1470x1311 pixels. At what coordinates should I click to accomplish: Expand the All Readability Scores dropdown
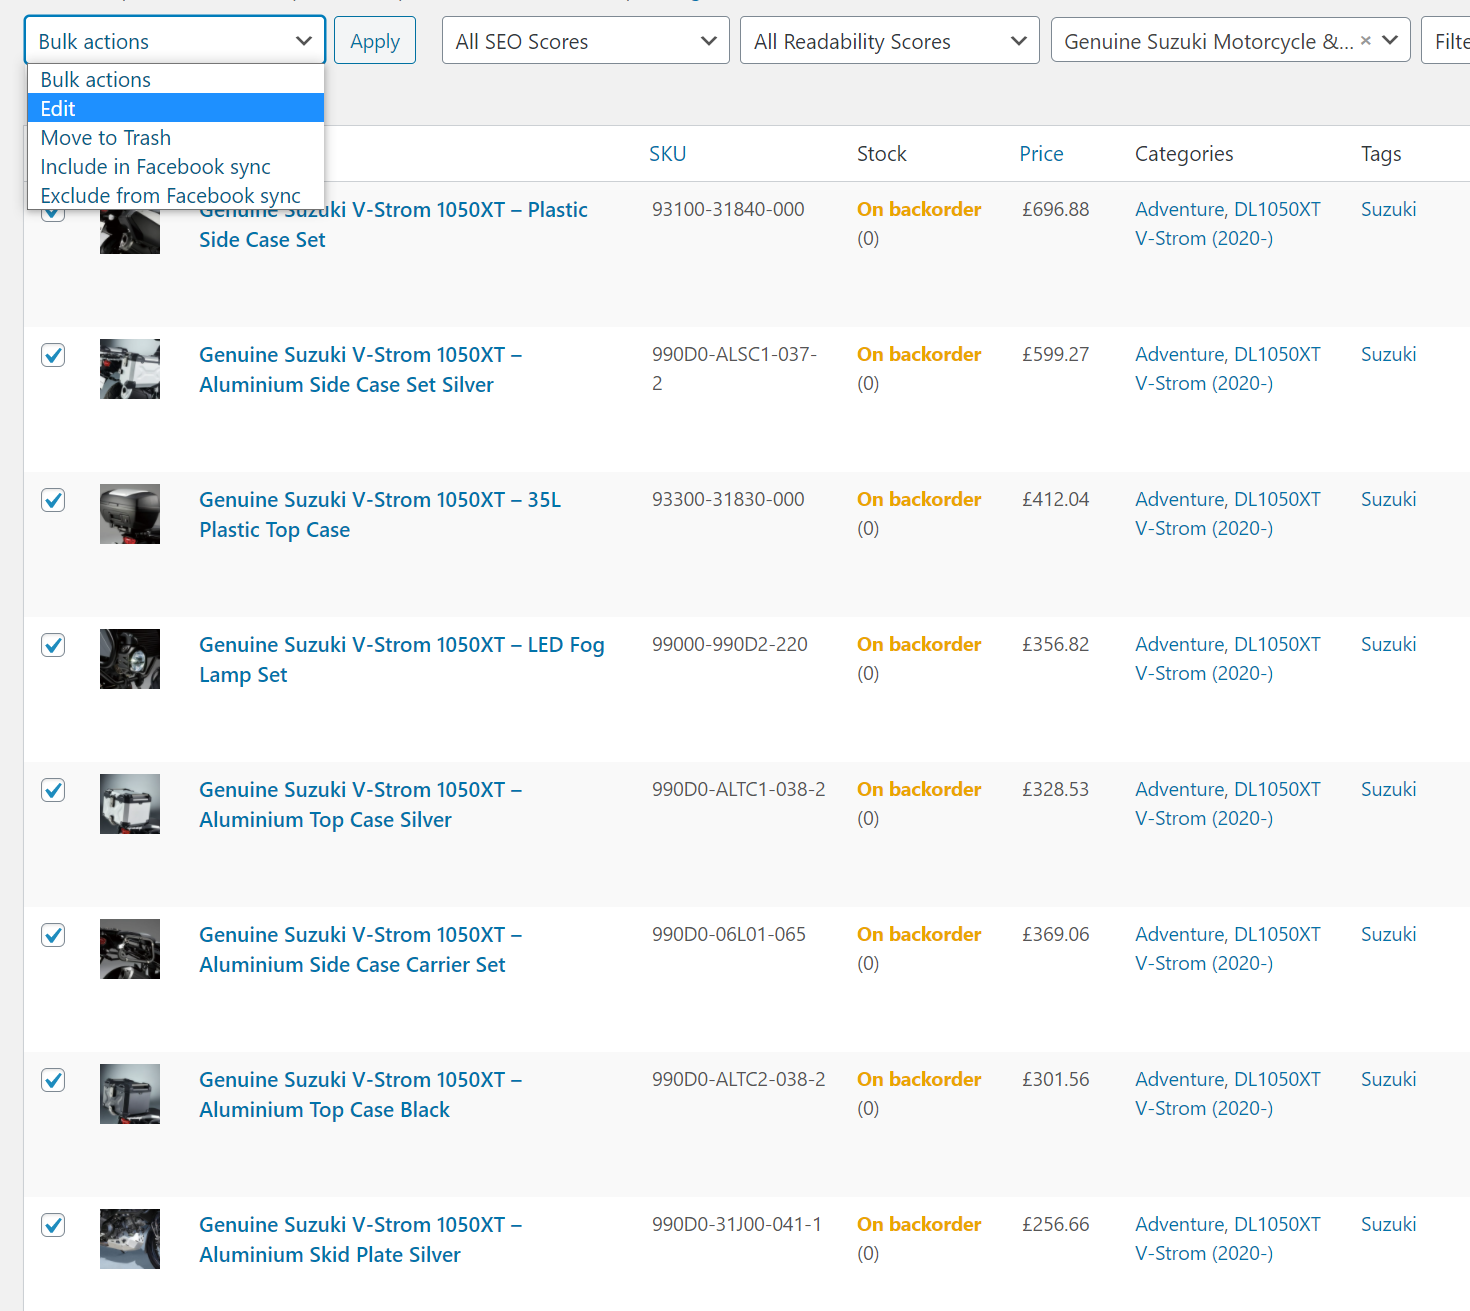[889, 41]
